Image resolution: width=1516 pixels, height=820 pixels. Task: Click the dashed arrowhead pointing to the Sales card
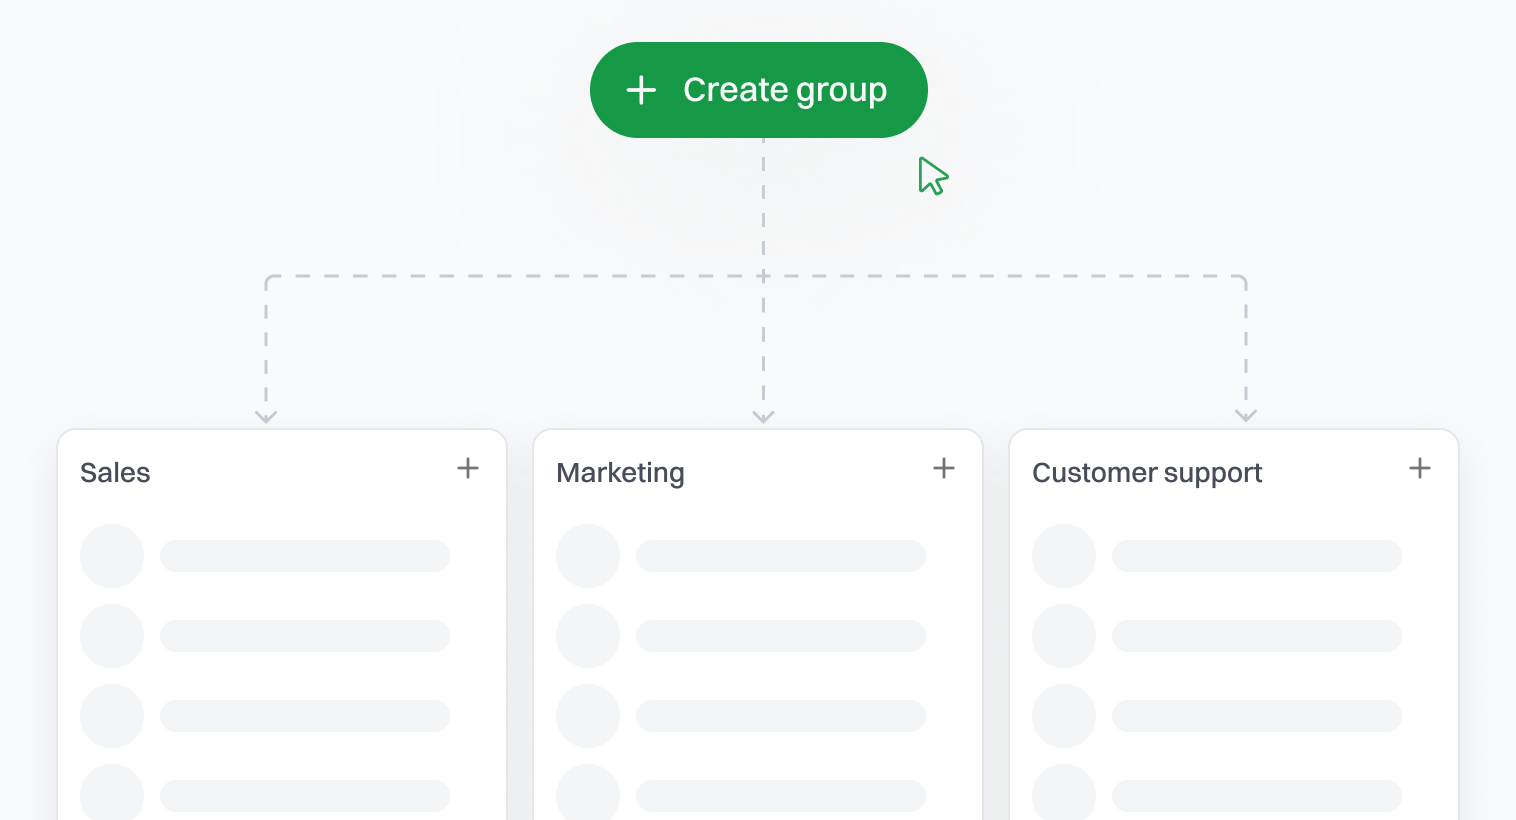266,416
